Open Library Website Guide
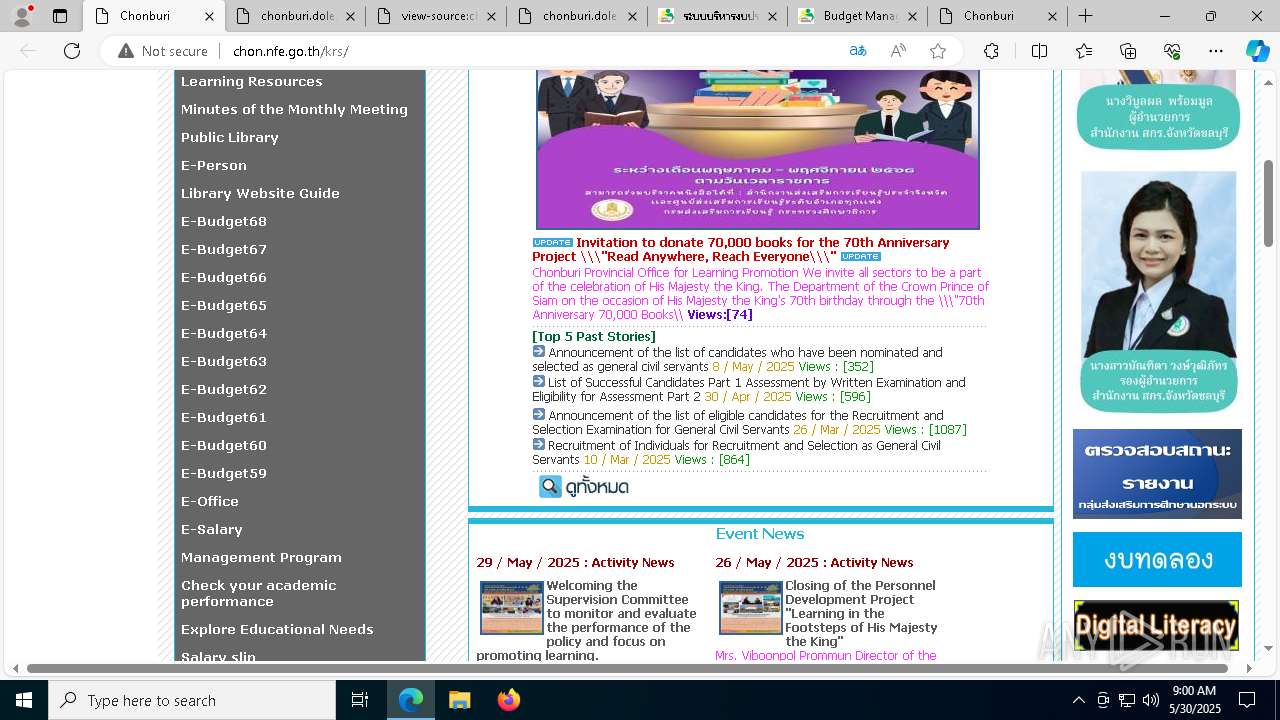 [x=260, y=194]
